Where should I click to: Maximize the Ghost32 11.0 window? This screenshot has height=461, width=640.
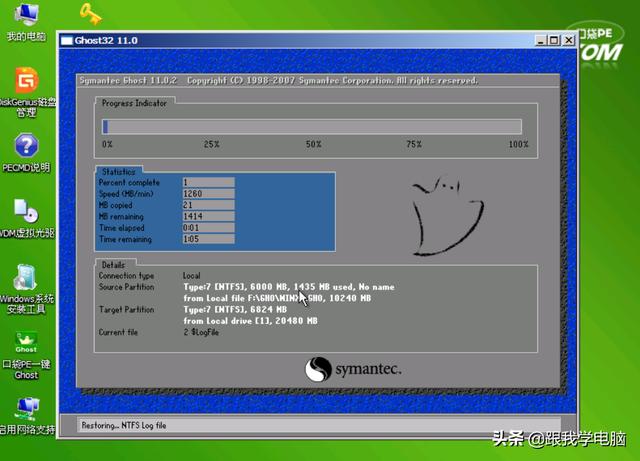pos(553,40)
